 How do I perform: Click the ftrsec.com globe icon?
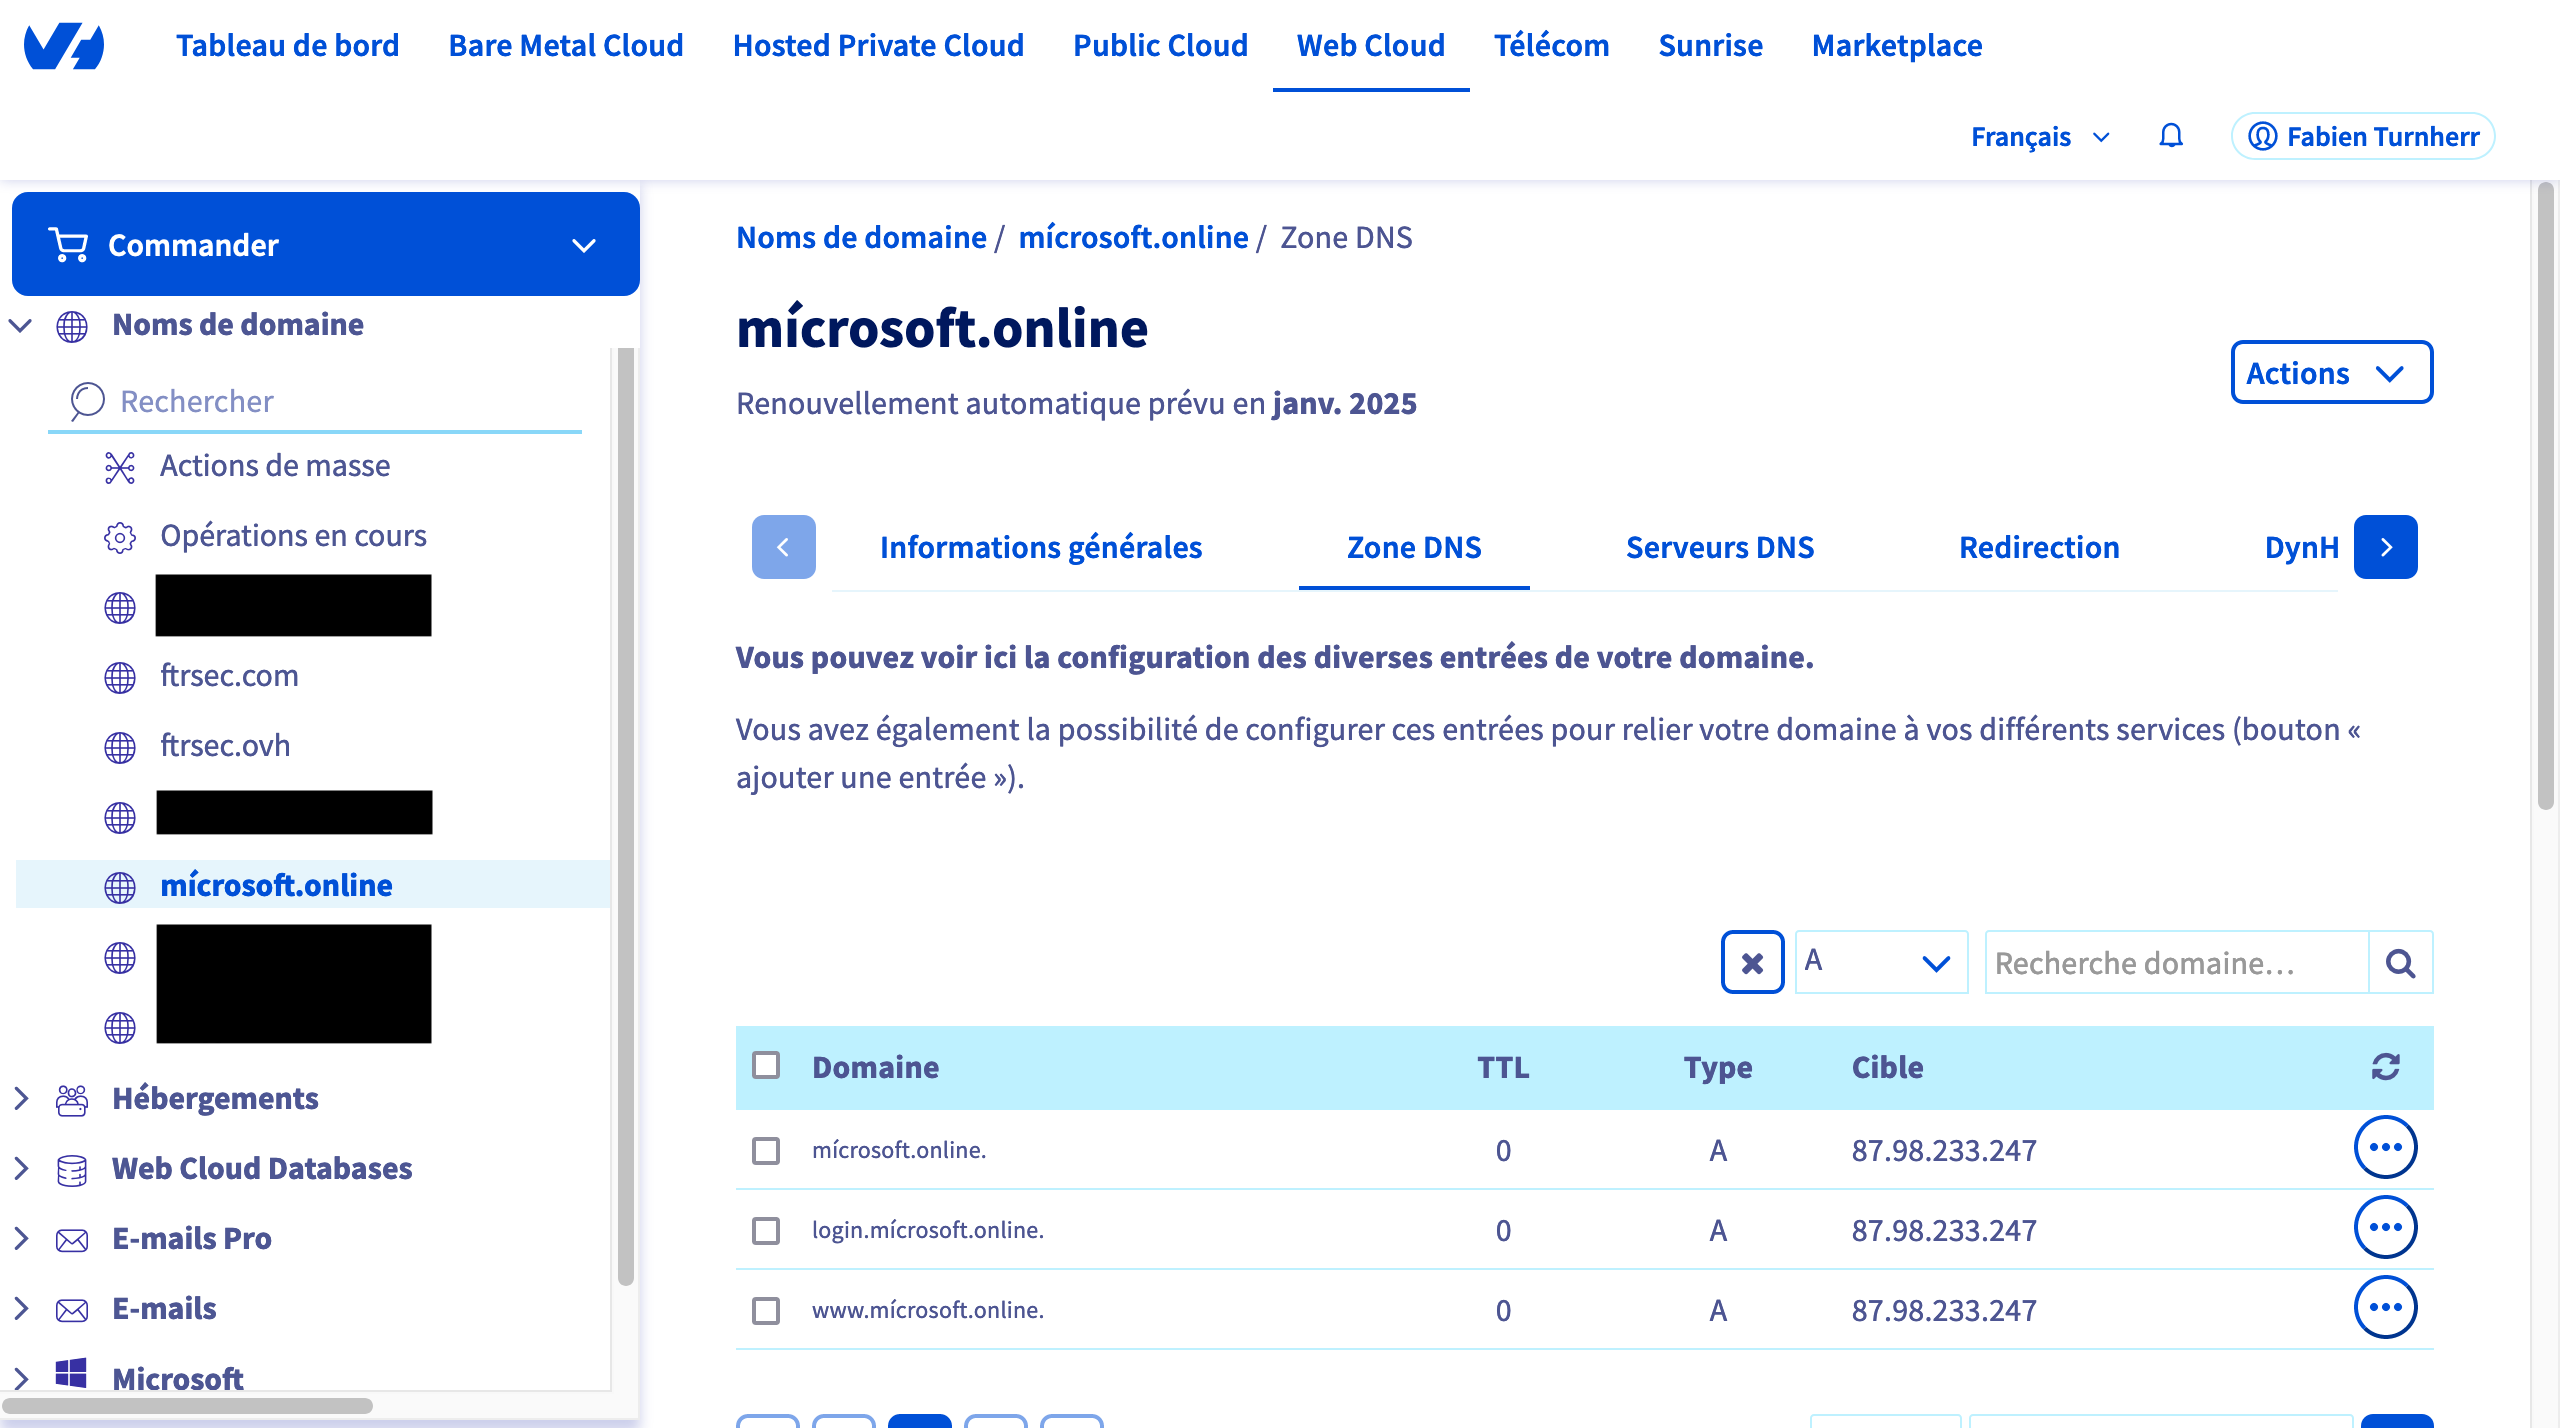pos(120,678)
